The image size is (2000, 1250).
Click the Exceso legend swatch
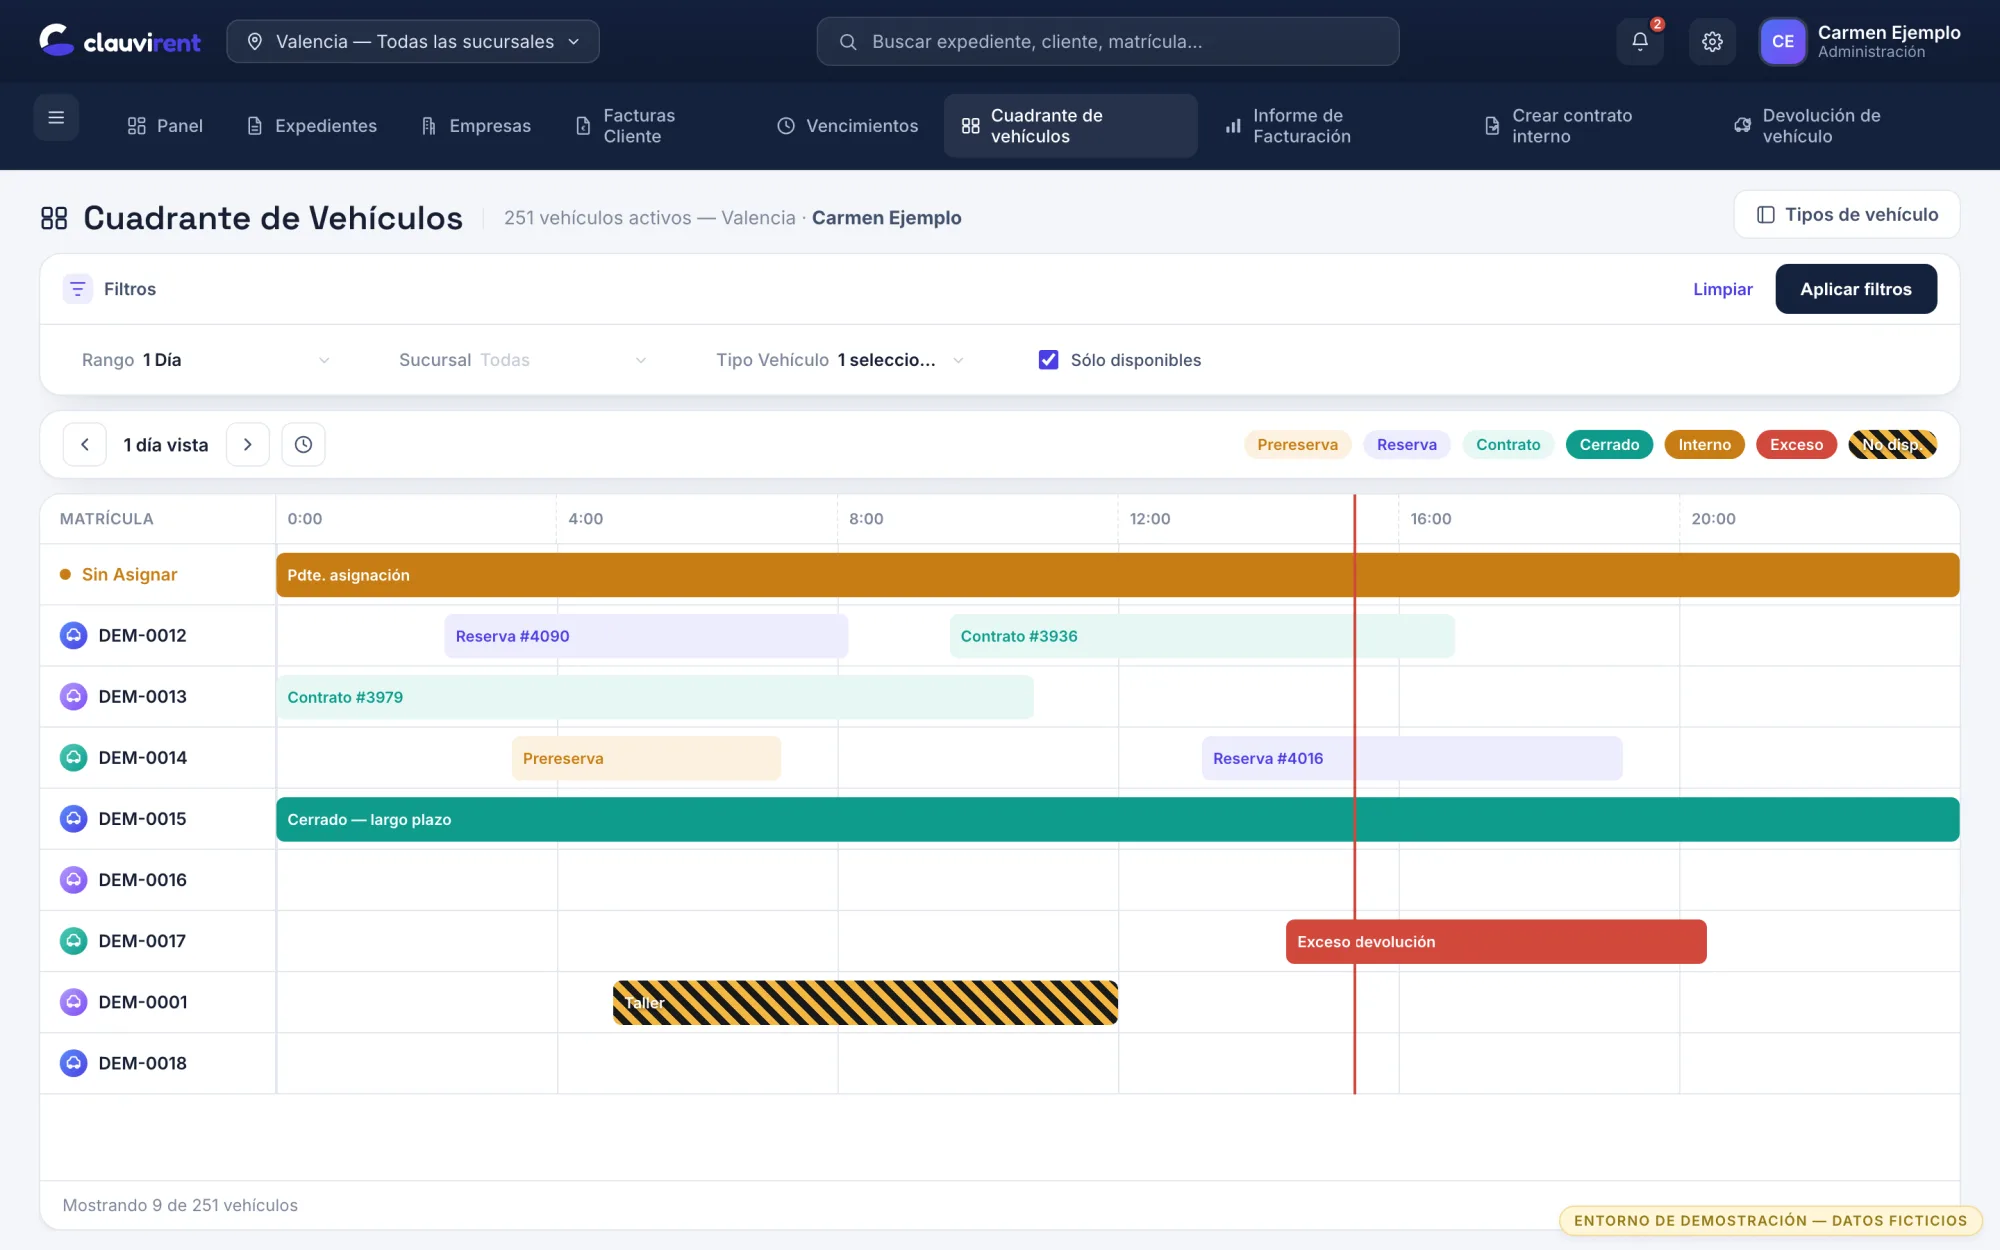(x=1796, y=445)
